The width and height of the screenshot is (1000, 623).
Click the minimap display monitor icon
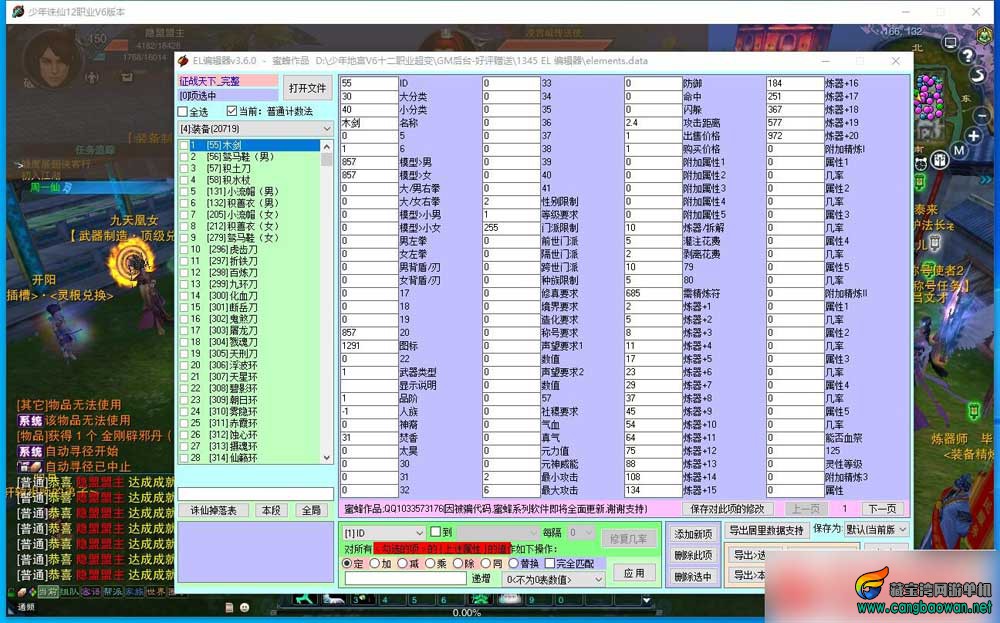point(950,43)
